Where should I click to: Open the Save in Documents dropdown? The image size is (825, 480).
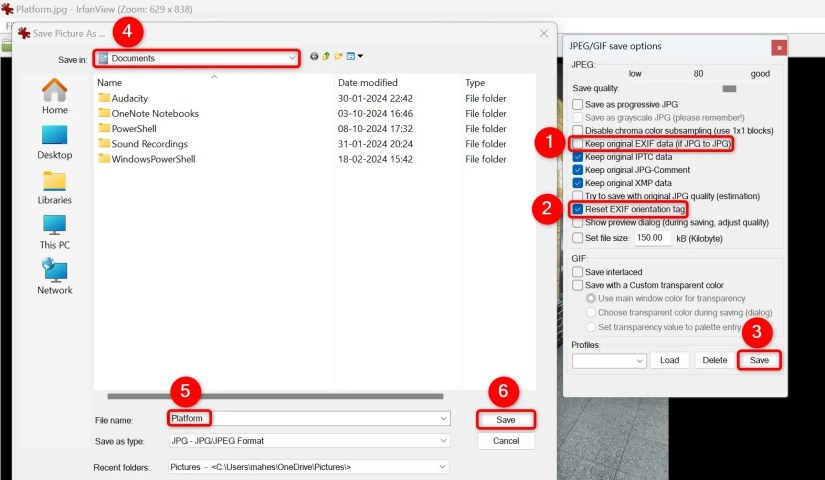coord(197,58)
